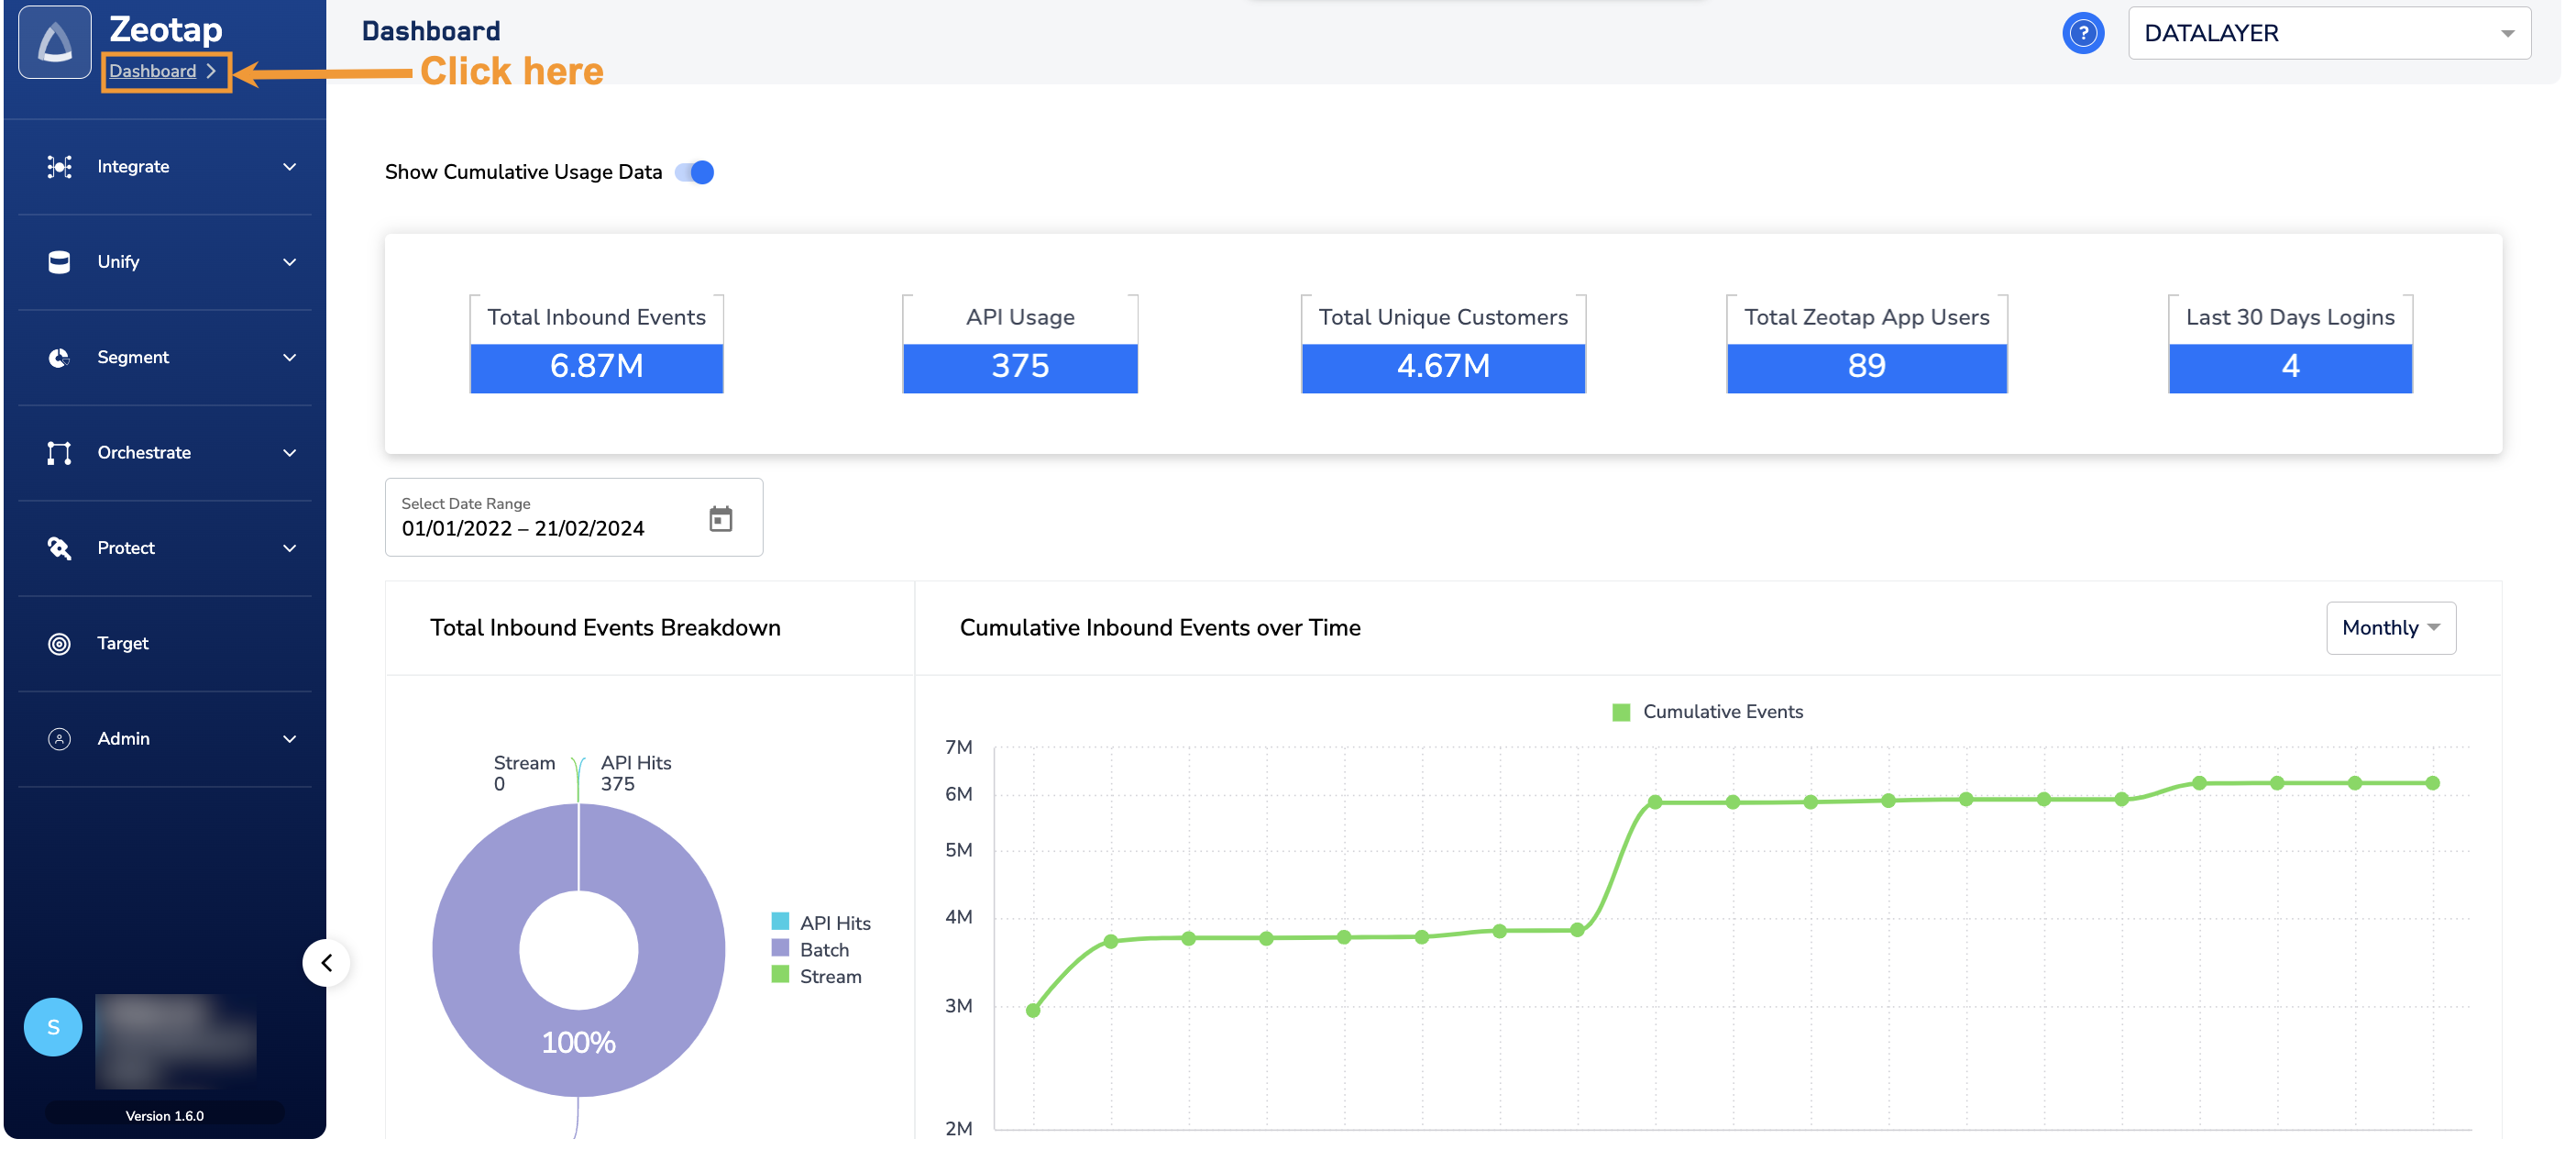Open the Monthly interval dropdown

click(2390, 628)
